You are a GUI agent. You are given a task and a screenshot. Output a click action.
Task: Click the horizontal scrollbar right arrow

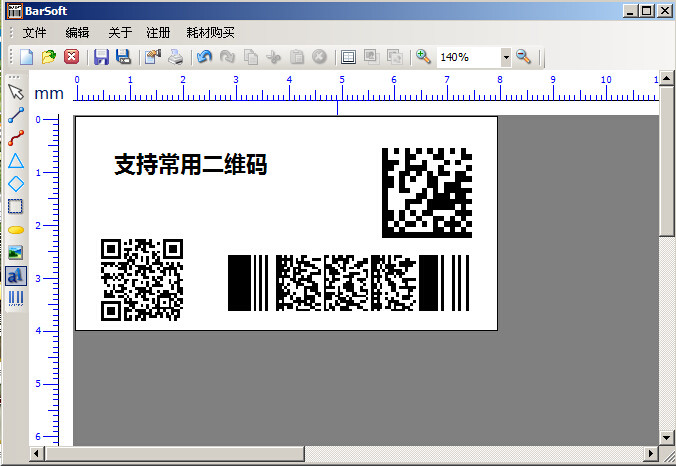pos(651,453)
